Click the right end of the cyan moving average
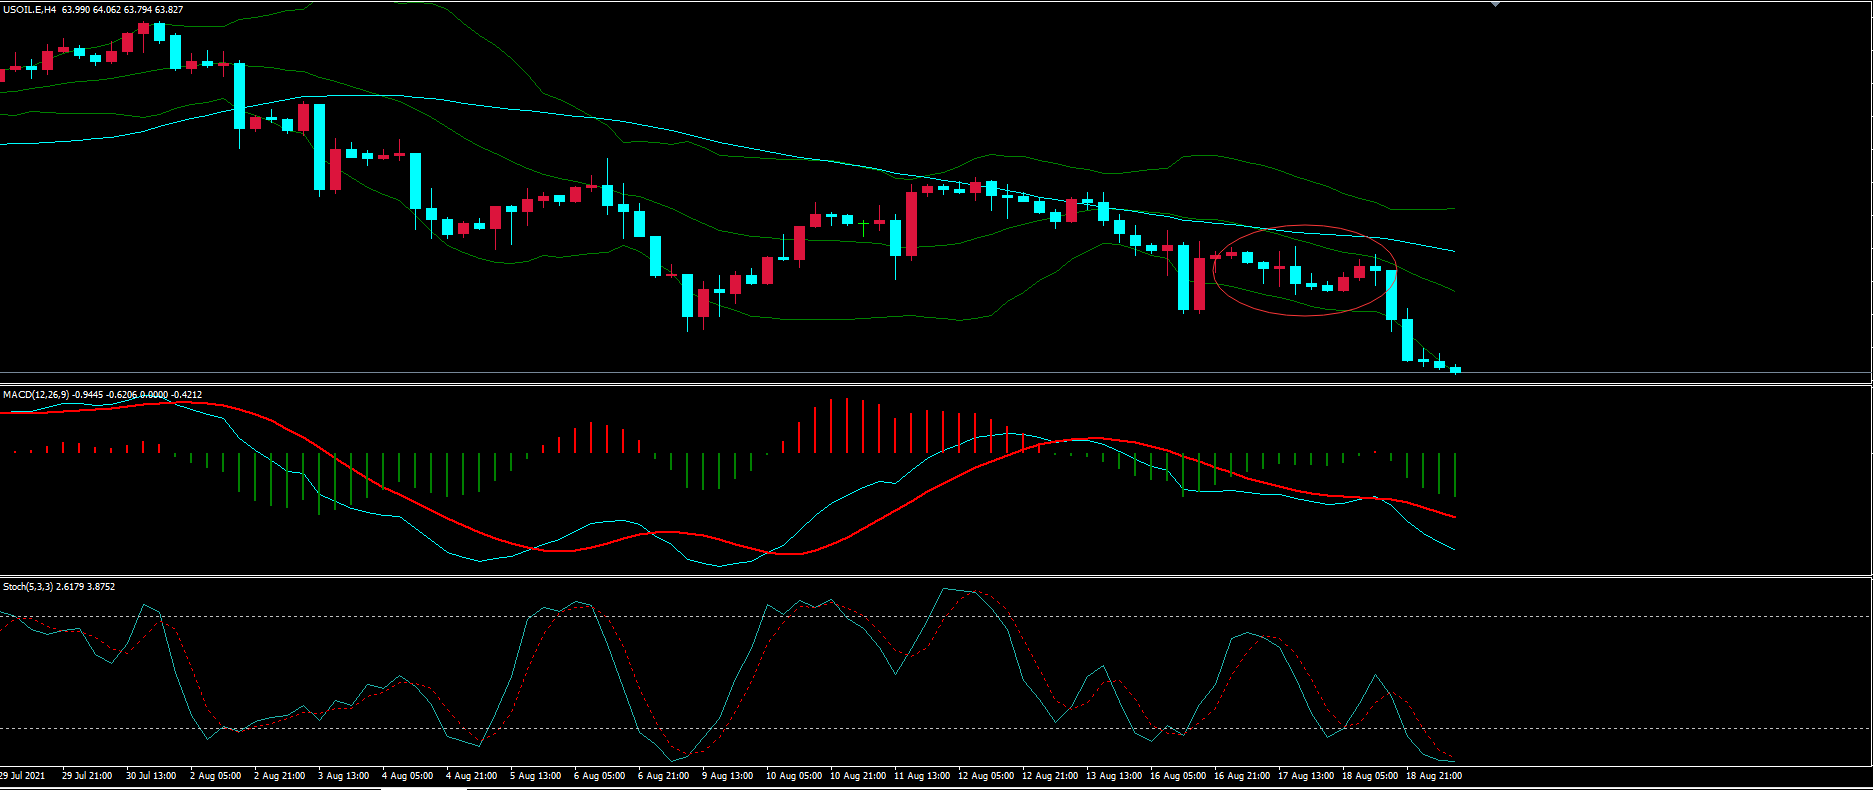 (x=1452, y=250)
